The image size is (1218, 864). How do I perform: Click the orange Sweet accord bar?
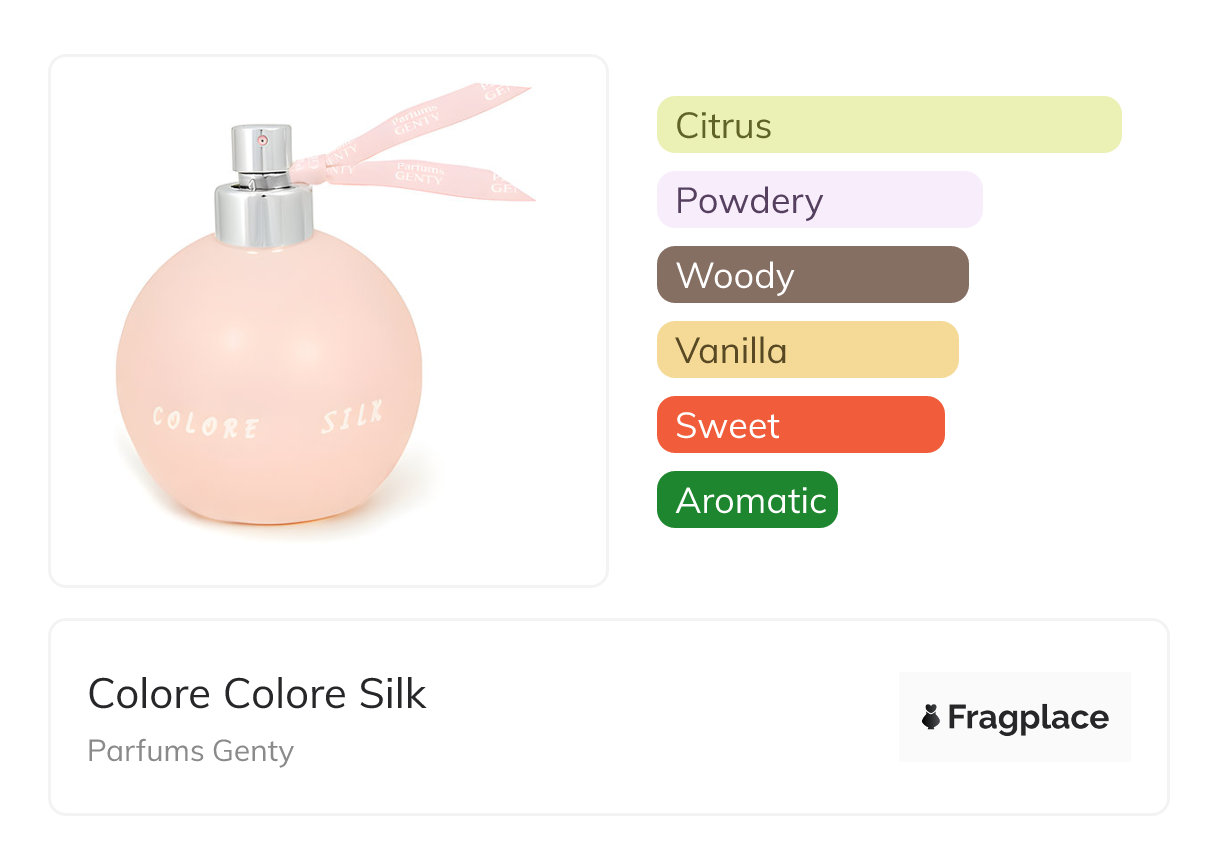click(801, 425)
